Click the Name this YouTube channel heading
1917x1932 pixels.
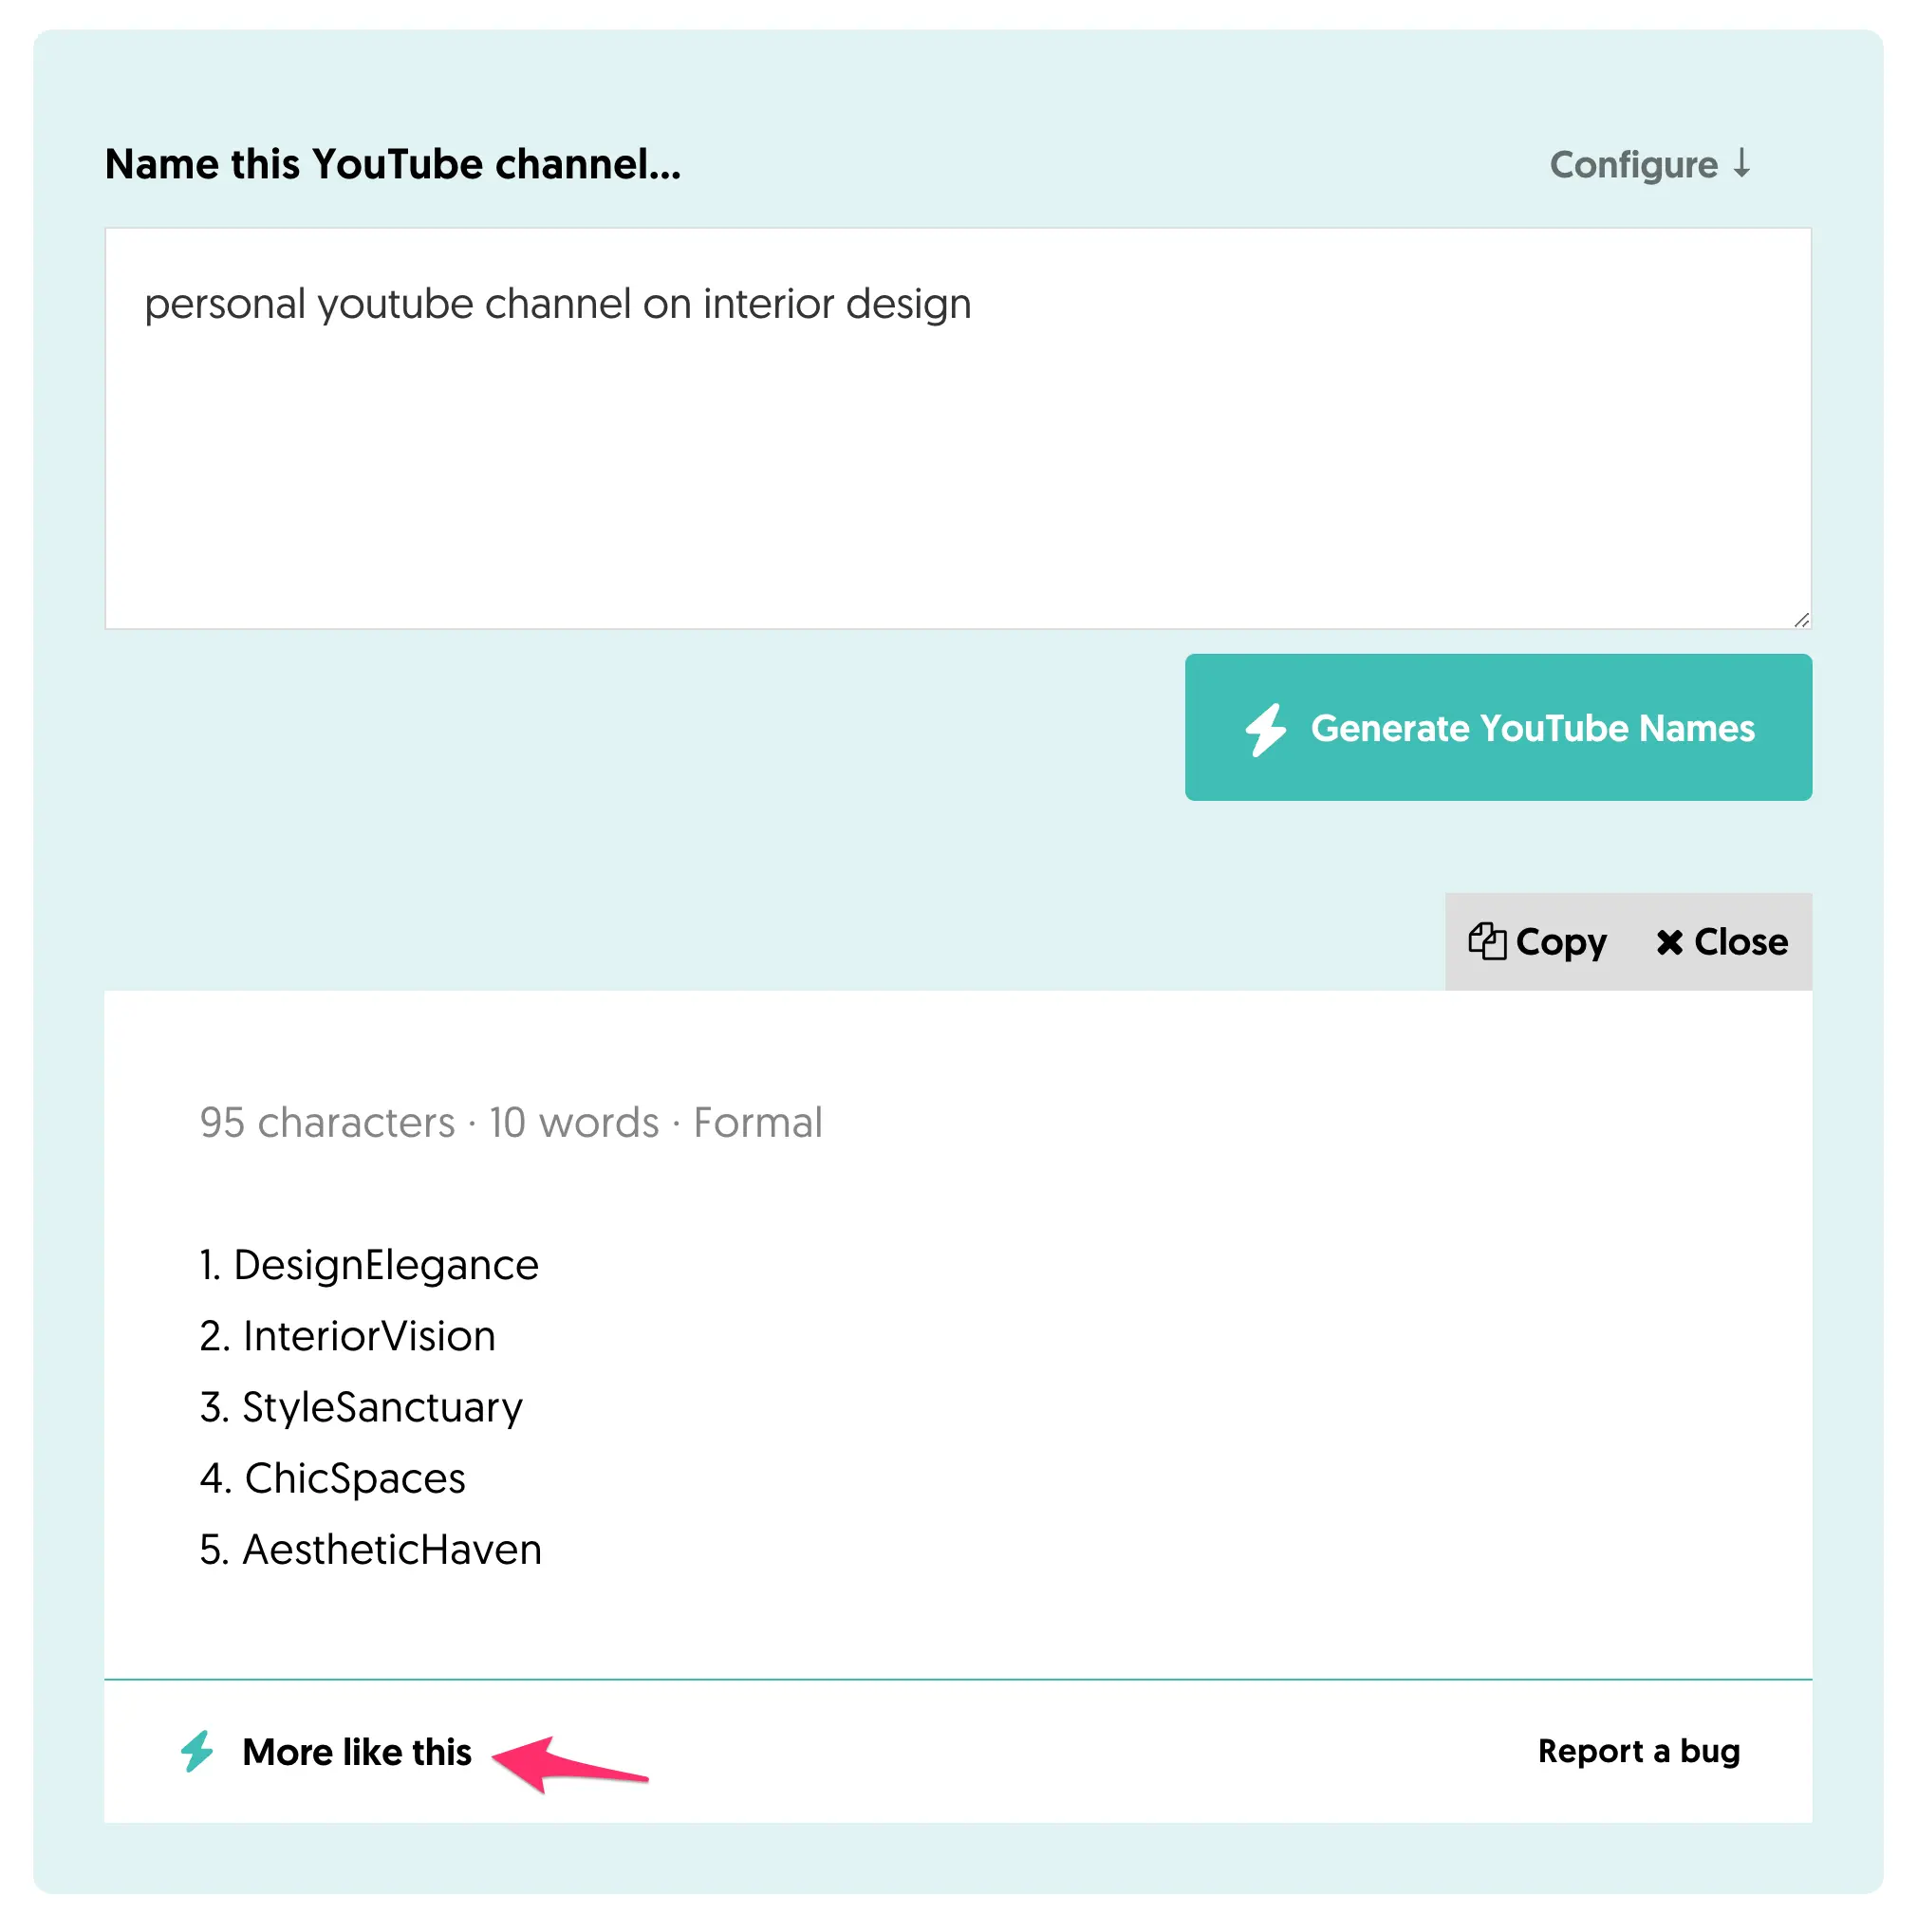click(x=392, y=165)
